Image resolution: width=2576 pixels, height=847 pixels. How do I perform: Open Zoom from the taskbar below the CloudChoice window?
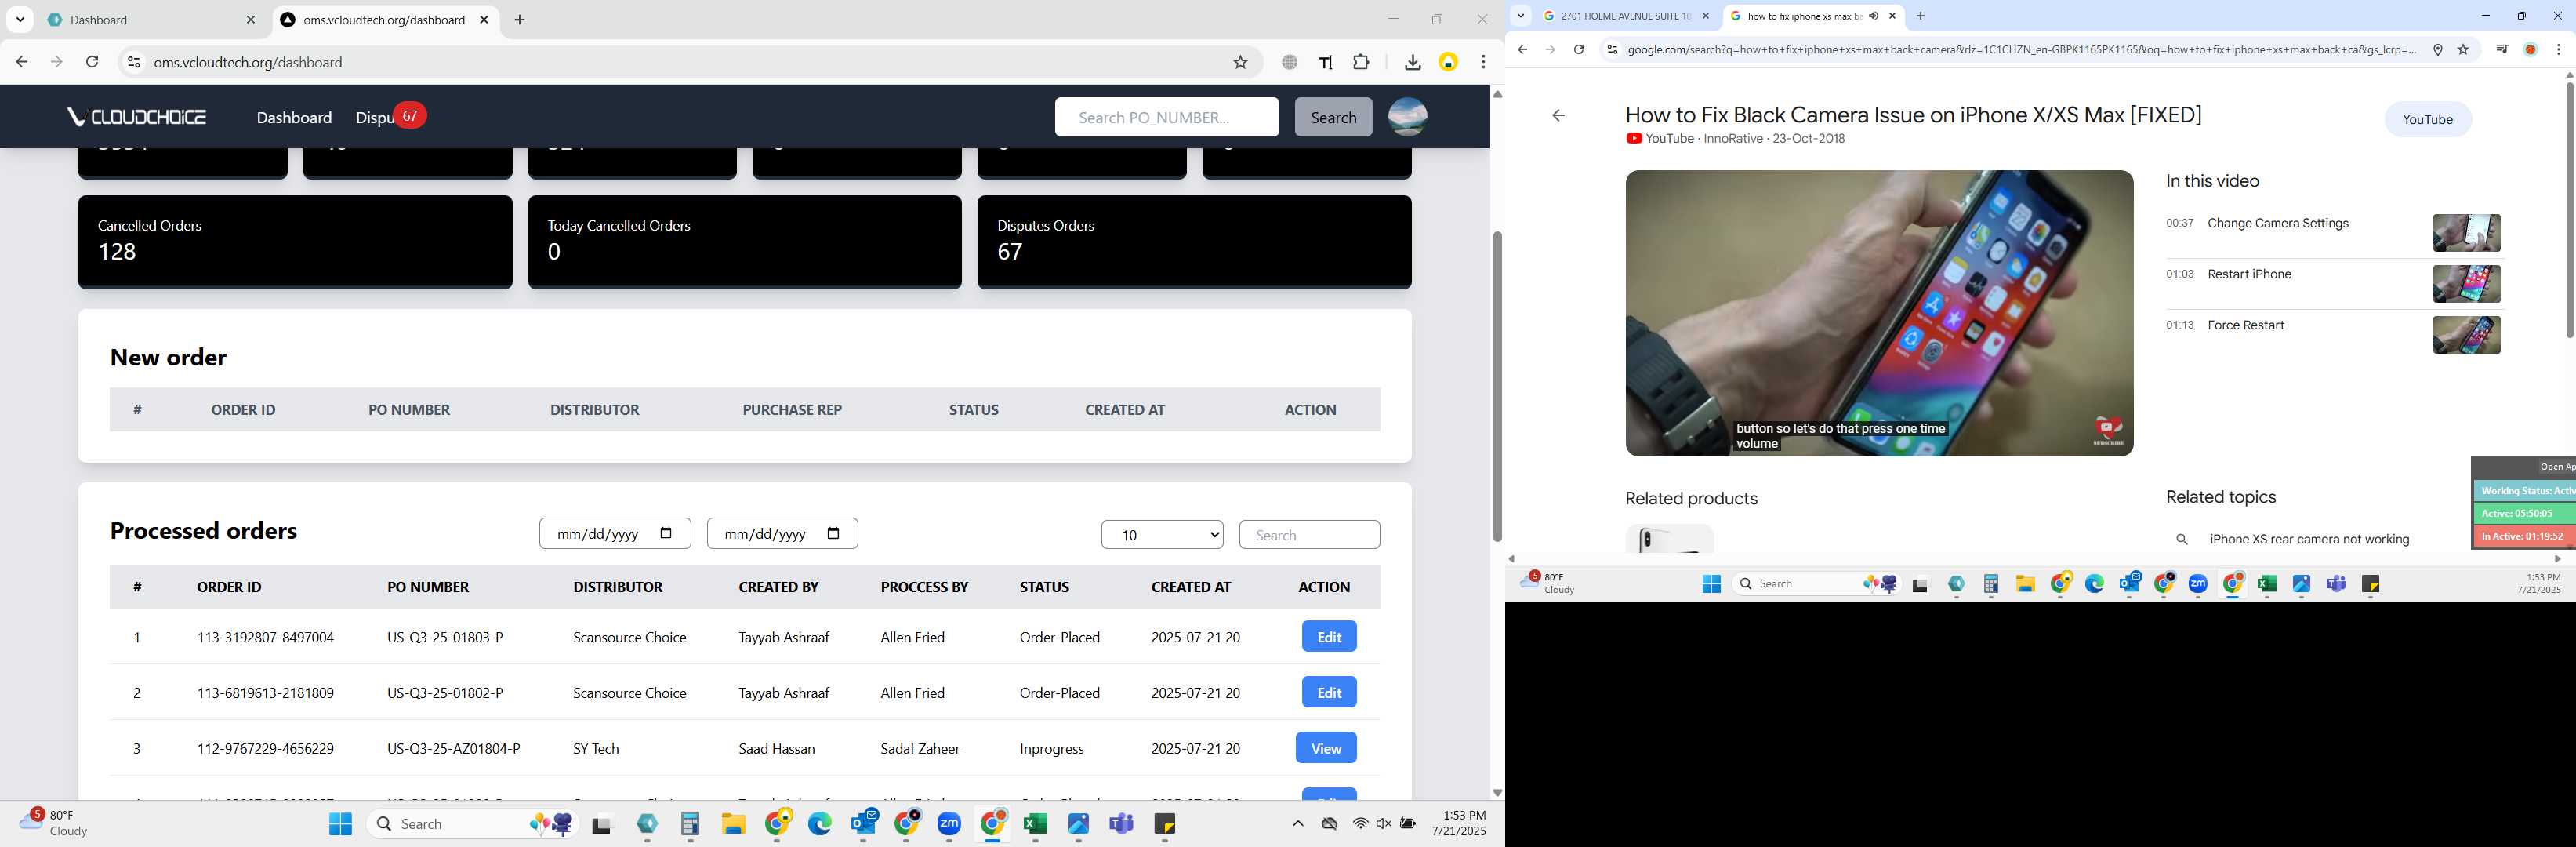click(949, 824)
